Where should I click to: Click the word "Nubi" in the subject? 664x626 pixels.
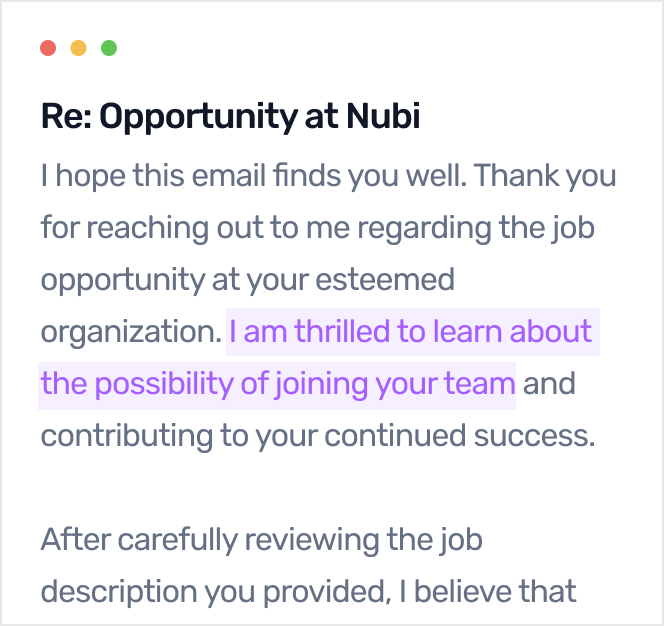pos(383,117)
